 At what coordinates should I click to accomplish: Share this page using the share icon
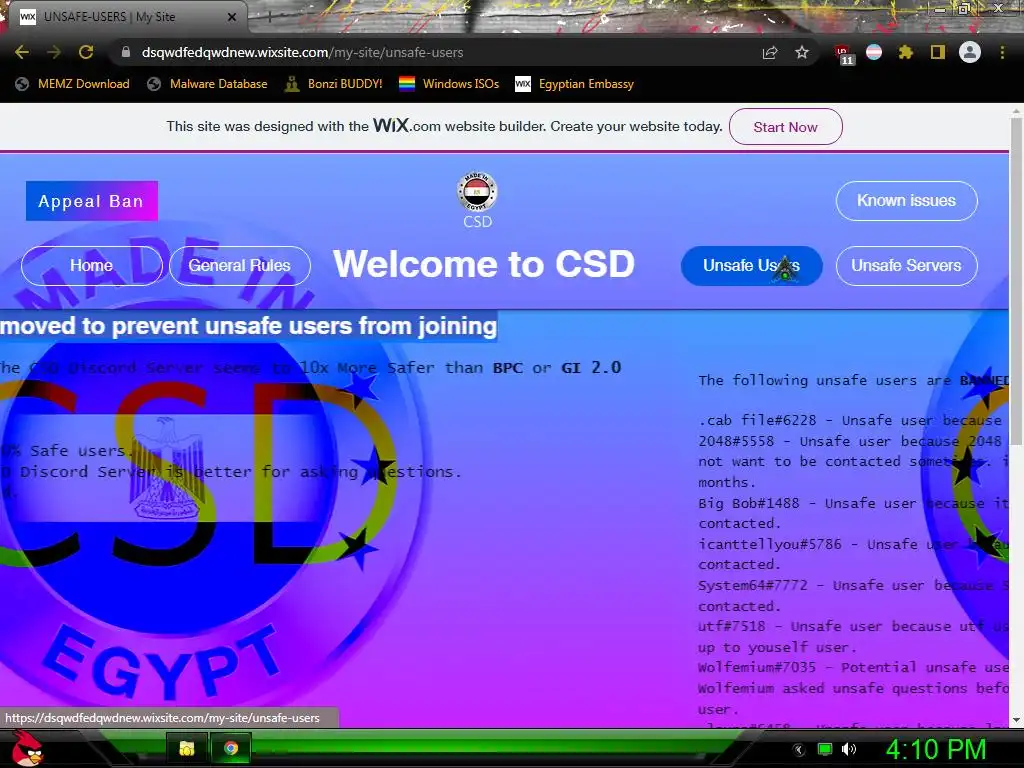[x=770, y=53]
